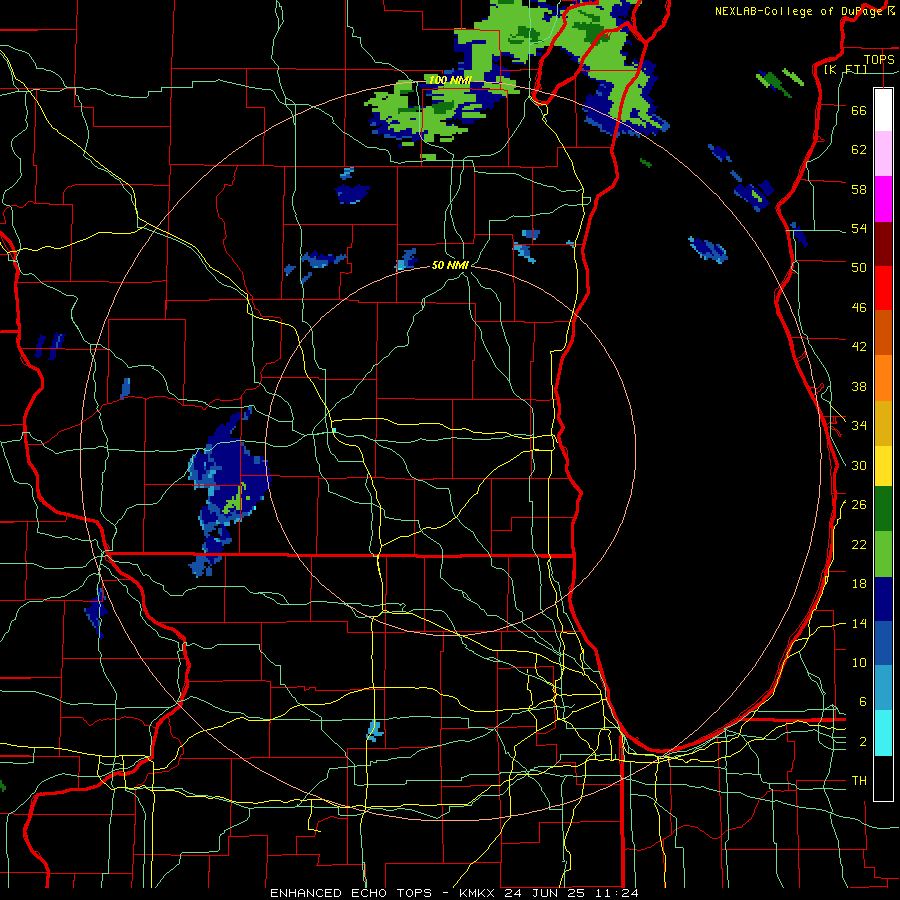Click the legend value 34
Viewport: 900px width, 900px height.
[x=859, y=426]
